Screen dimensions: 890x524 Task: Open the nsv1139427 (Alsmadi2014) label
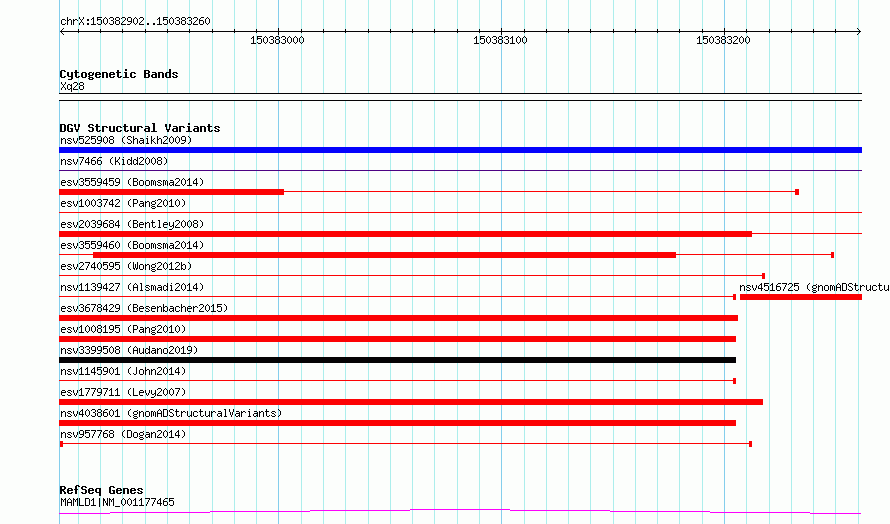[x=132, y=287]
